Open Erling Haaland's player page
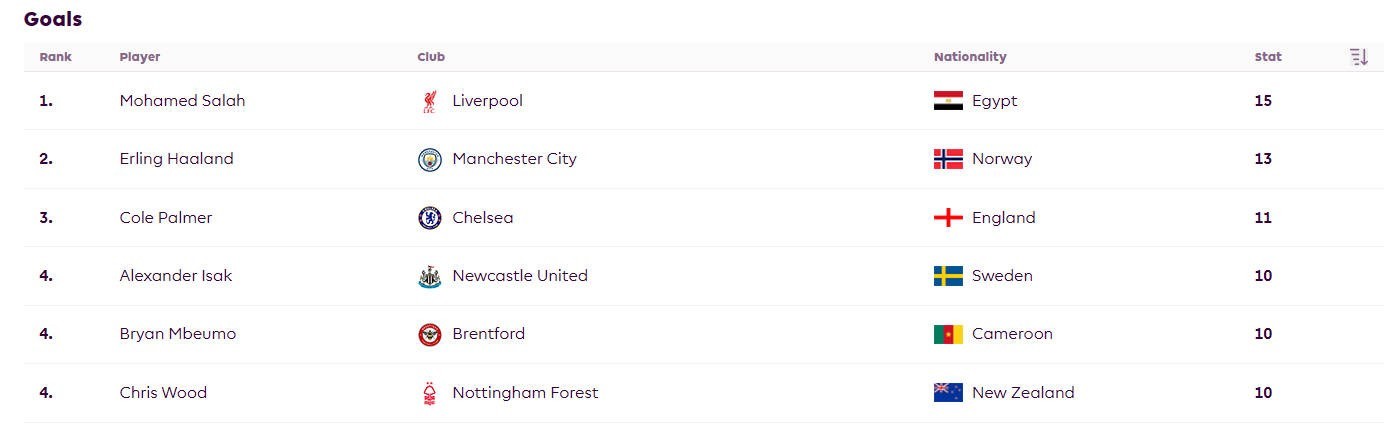The width and height of the screenshot is (1397, 430). point(176,159)
